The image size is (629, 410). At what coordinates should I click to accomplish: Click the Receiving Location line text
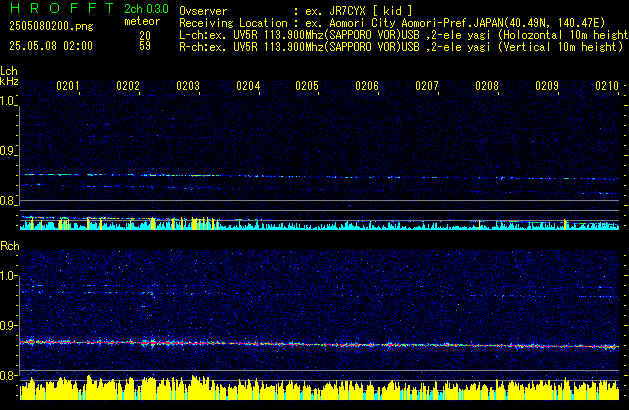392,23
